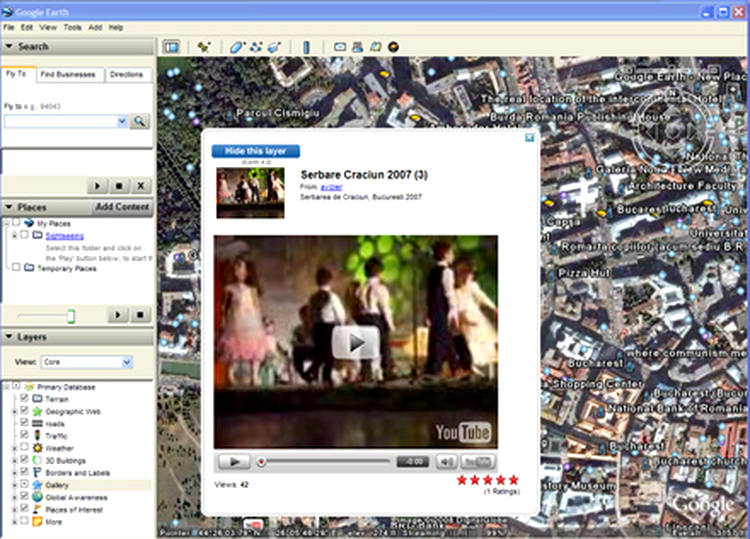The width and height of the screenshot is (750, 539).
Task: Enable the Weather layer checkbox
Action: [x=24, y=447]
